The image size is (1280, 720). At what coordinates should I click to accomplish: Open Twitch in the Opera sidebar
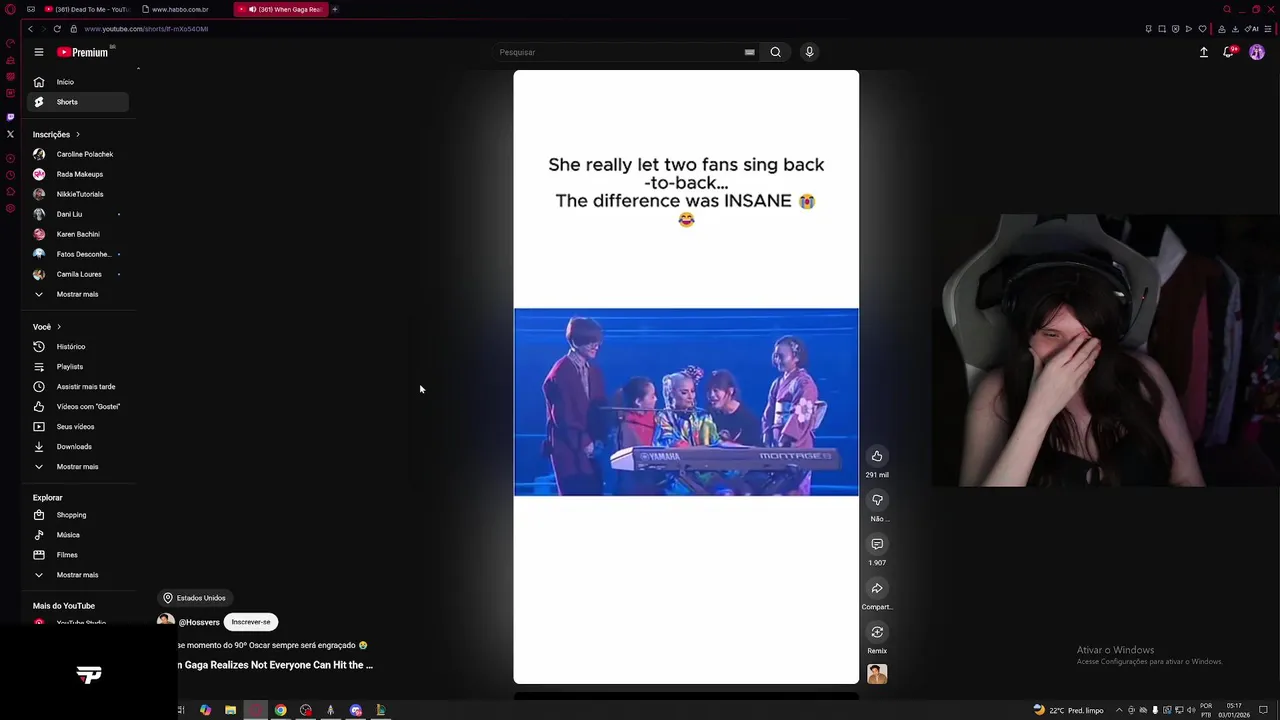(10, 117)
